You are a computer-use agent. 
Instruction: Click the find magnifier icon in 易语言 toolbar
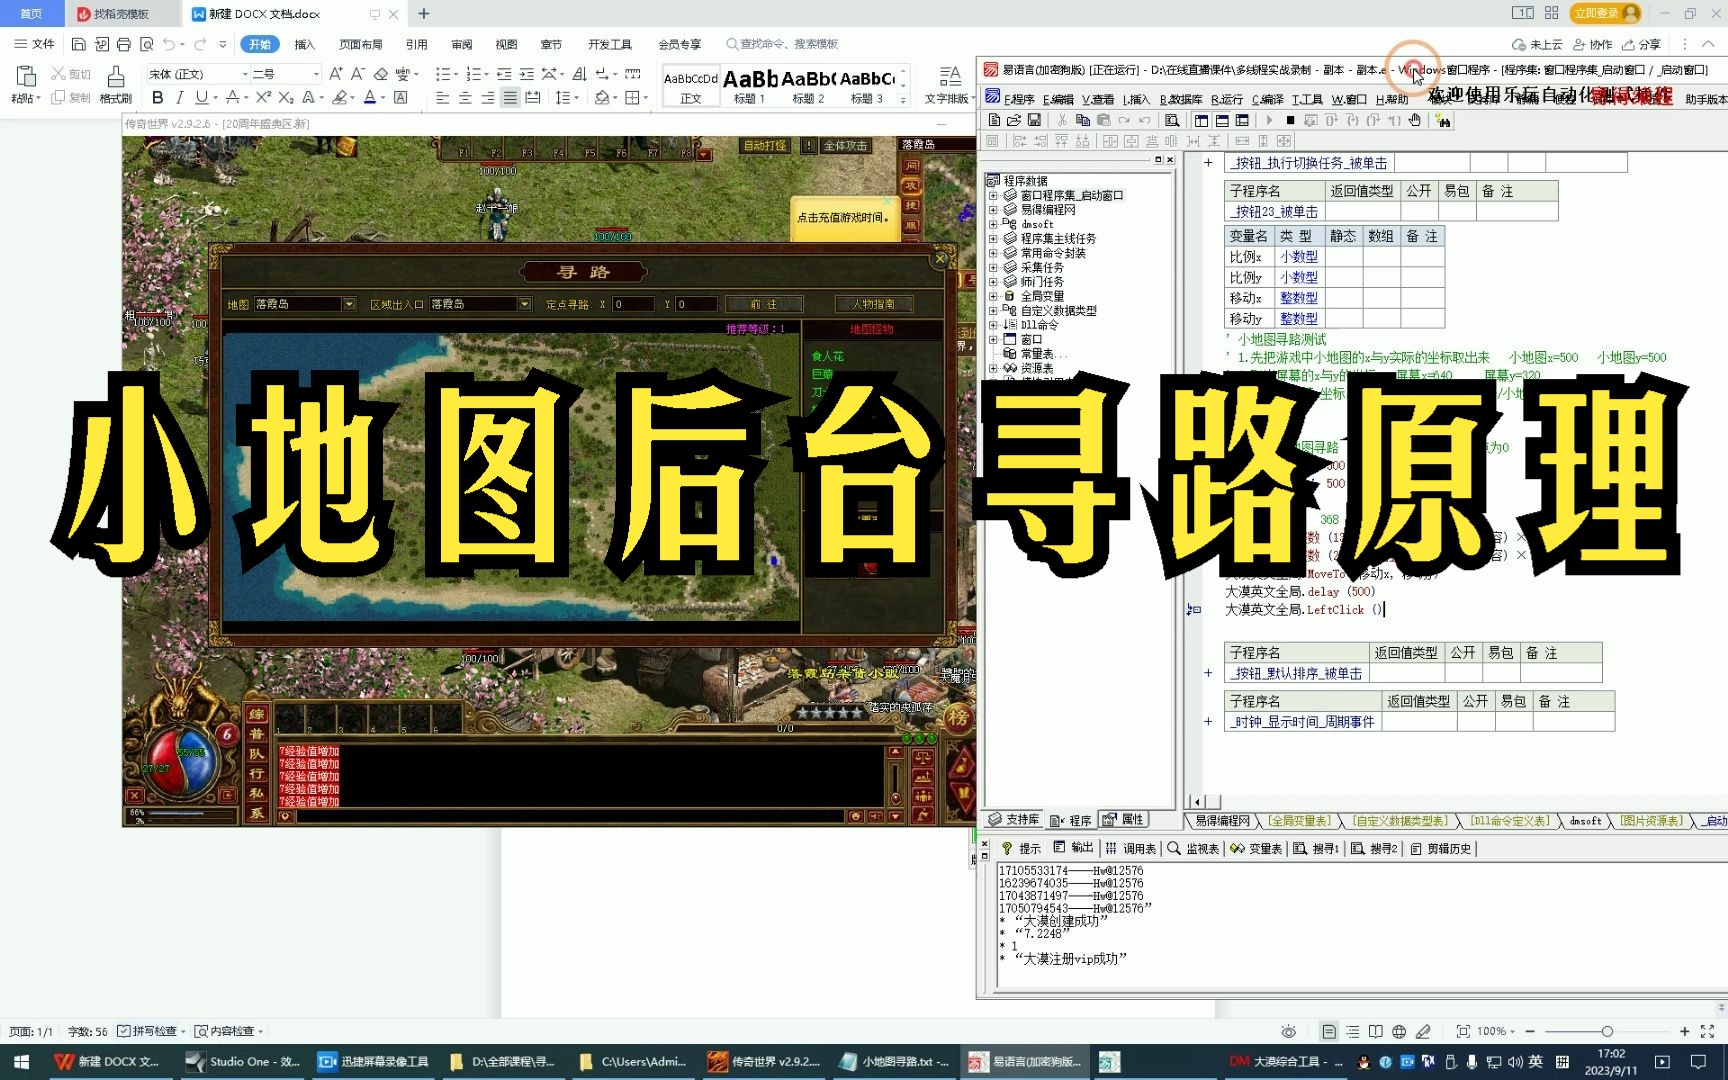pos(1172,120)
